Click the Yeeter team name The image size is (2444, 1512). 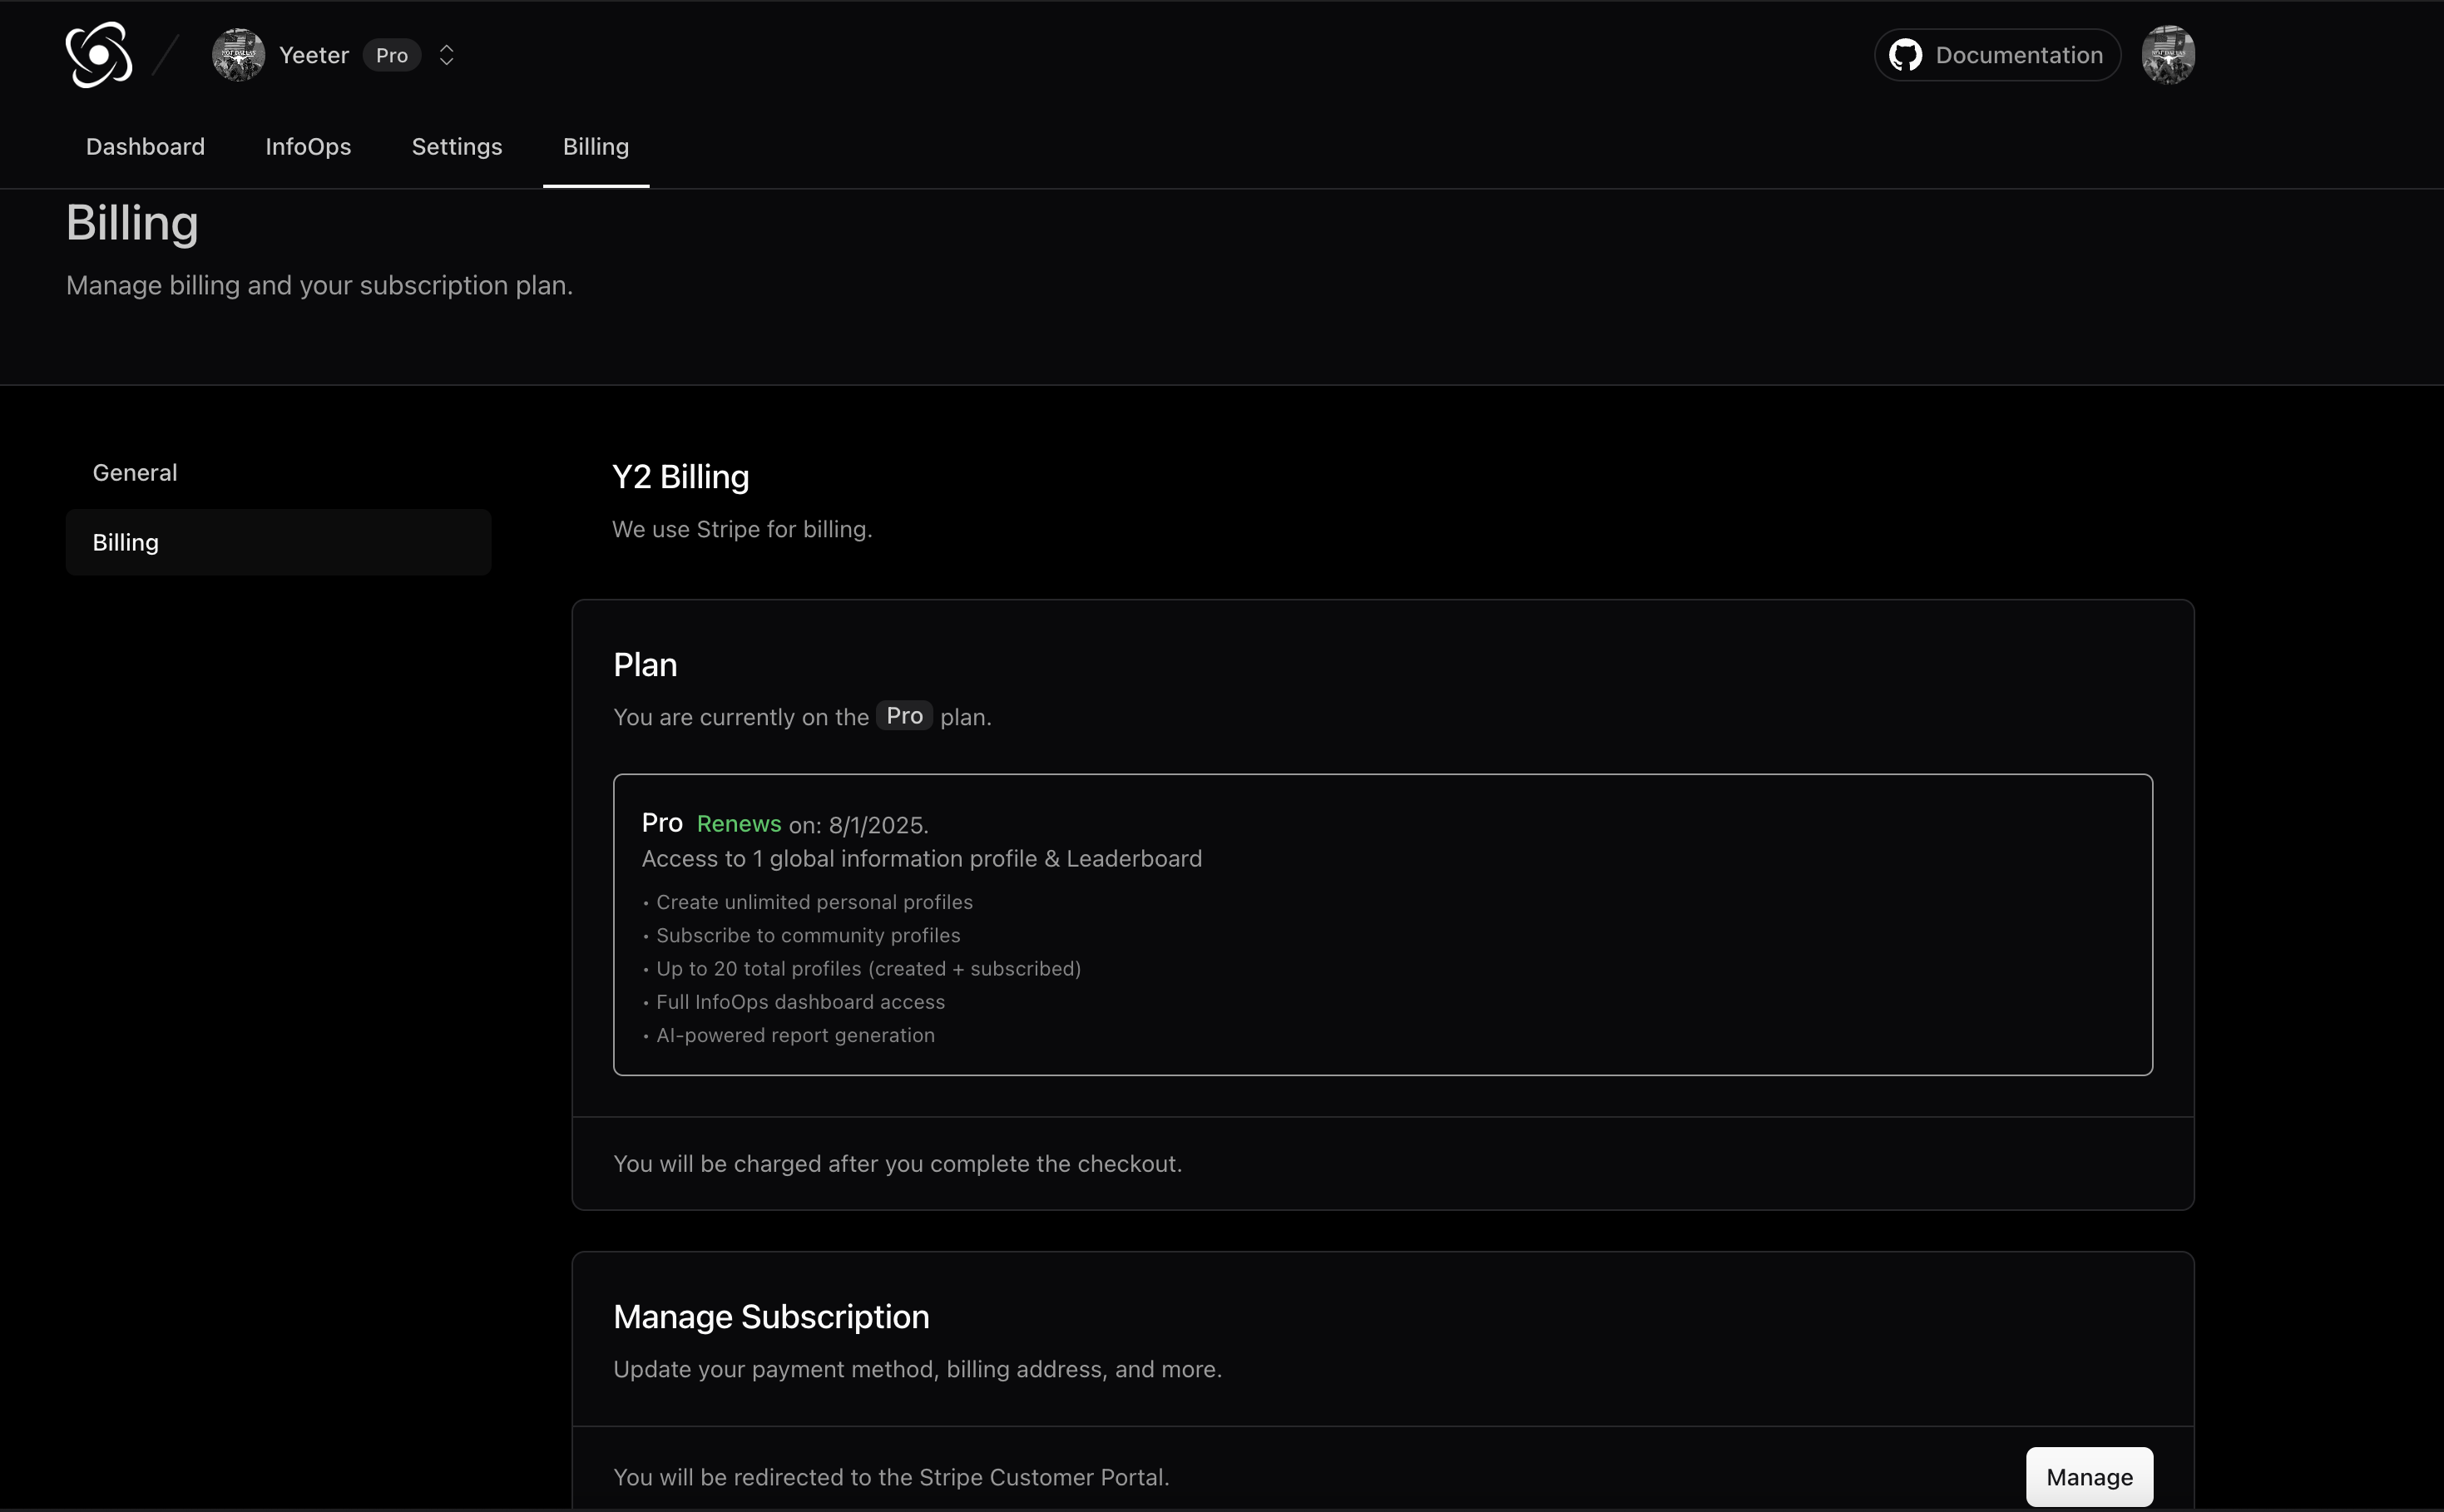[314, 55]
